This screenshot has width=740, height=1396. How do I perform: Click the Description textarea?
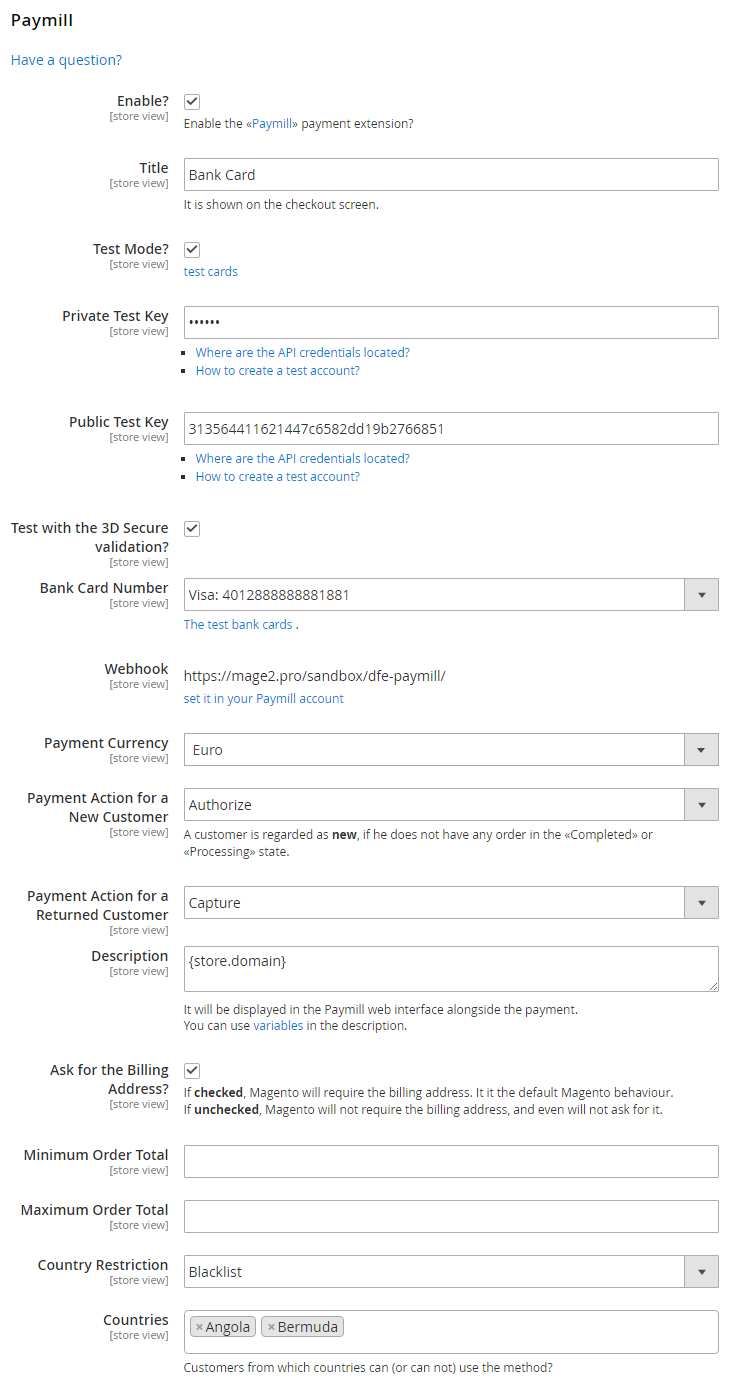(x=450, y=969)
